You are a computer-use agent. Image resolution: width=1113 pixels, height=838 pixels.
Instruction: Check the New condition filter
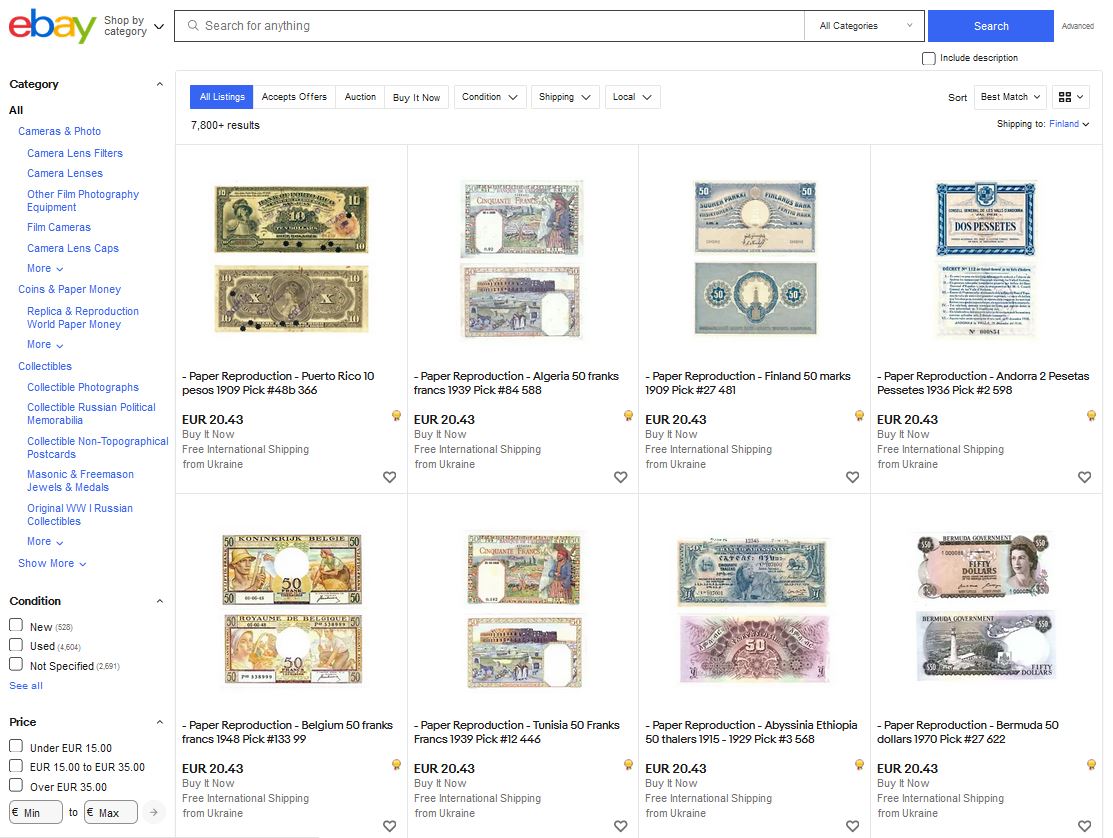[x=16, y=626]
